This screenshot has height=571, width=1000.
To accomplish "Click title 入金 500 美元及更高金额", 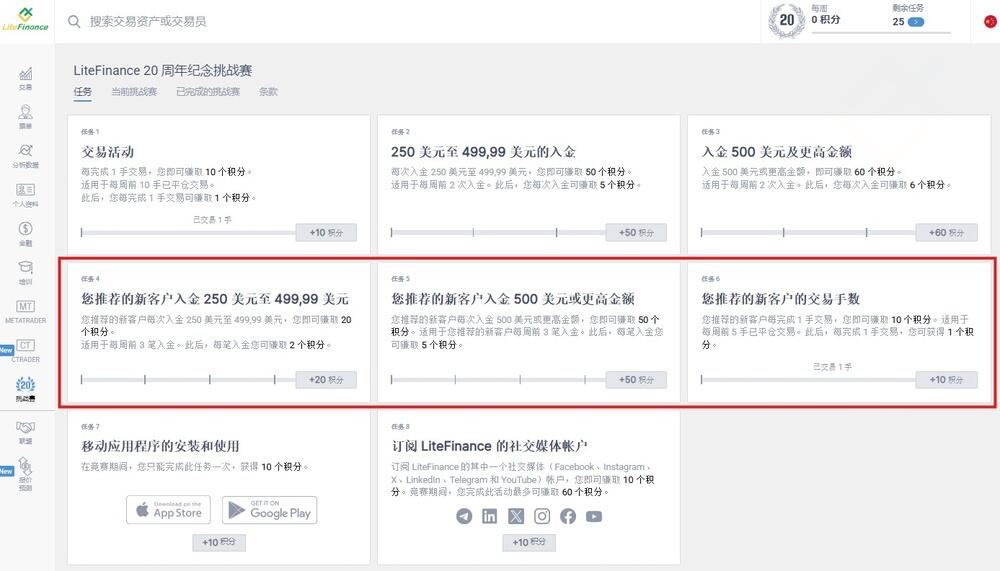I will (776, 152).
